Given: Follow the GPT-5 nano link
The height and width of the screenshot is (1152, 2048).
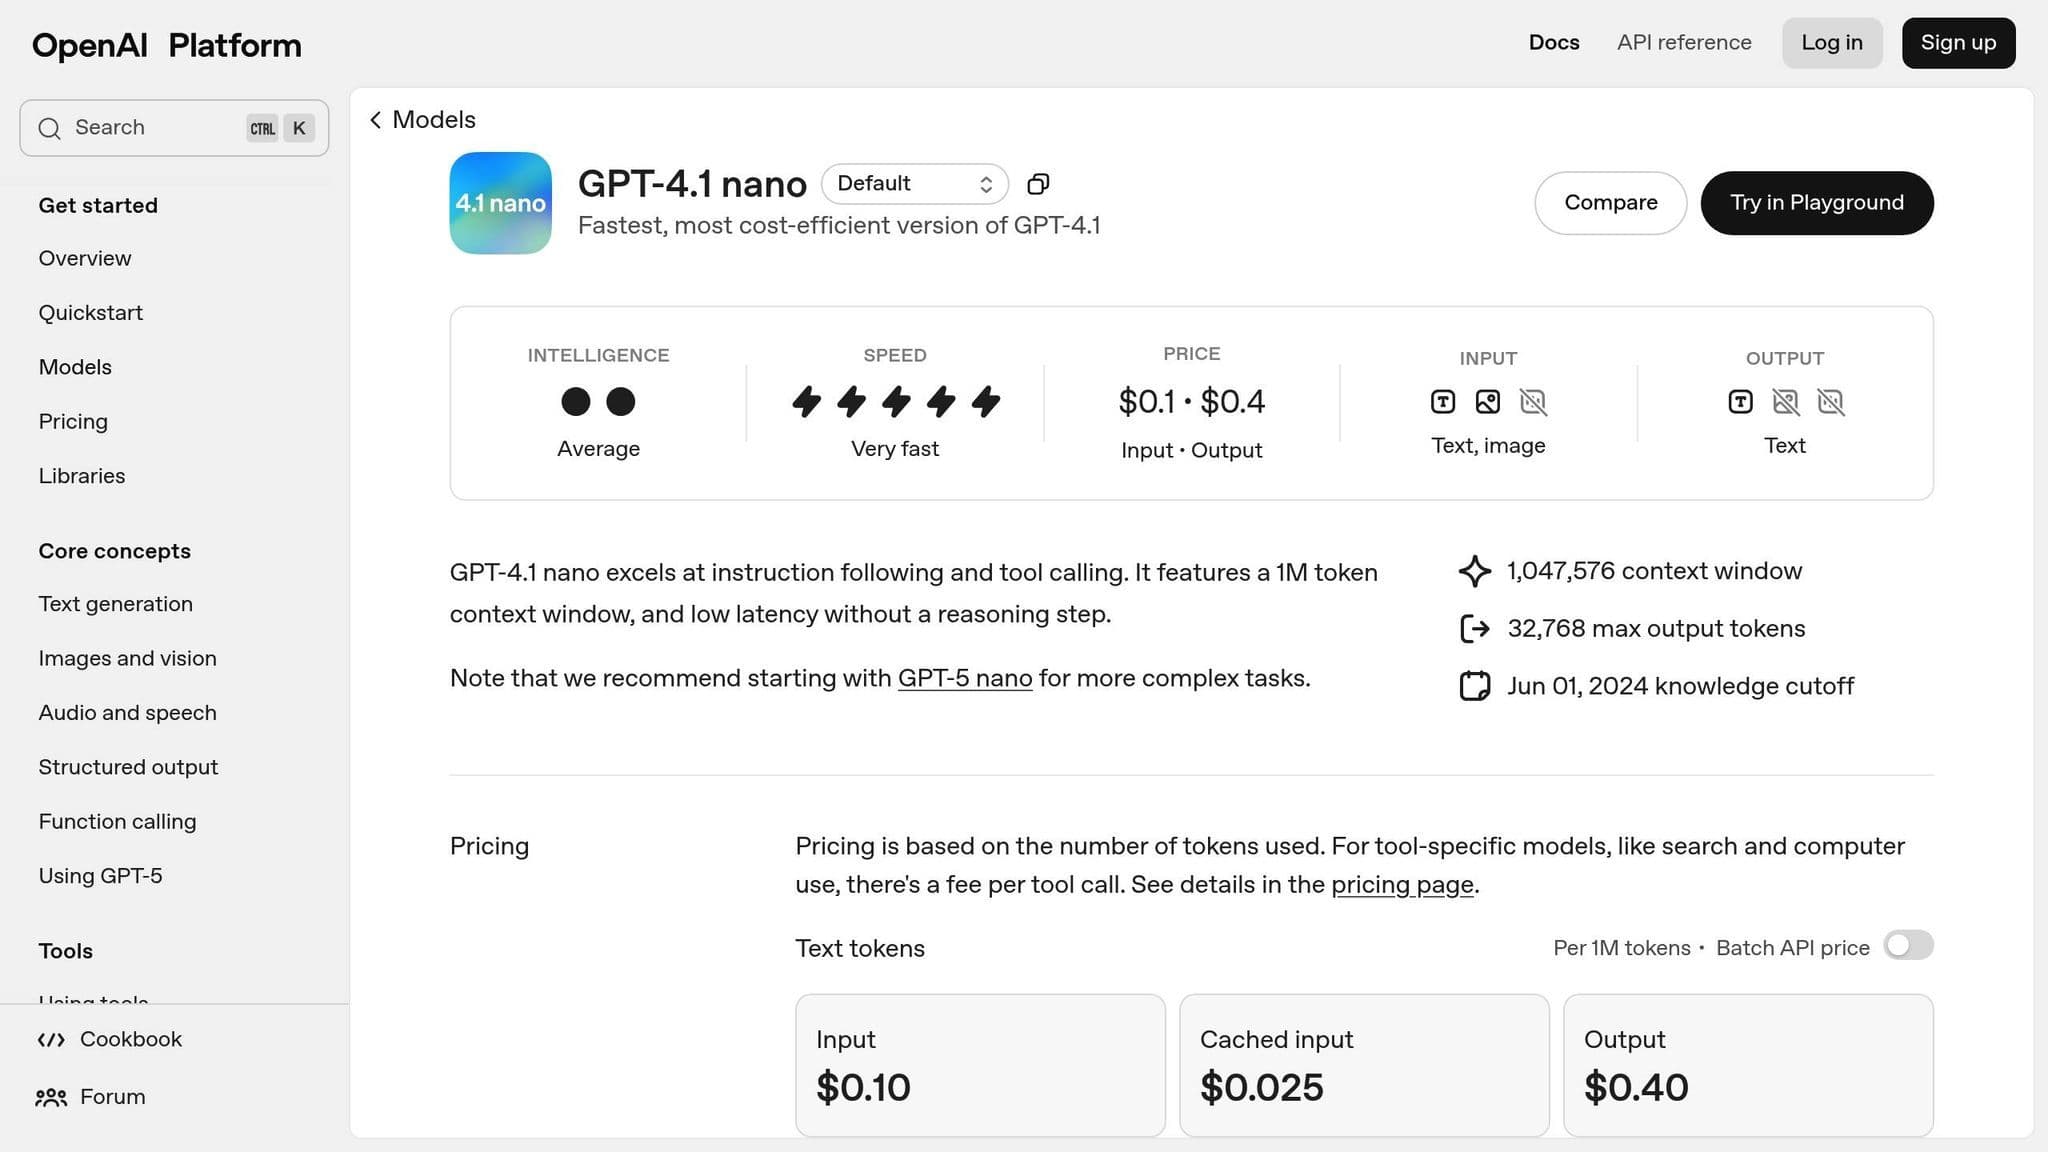Looking at the screenshot, I should 965,679.
